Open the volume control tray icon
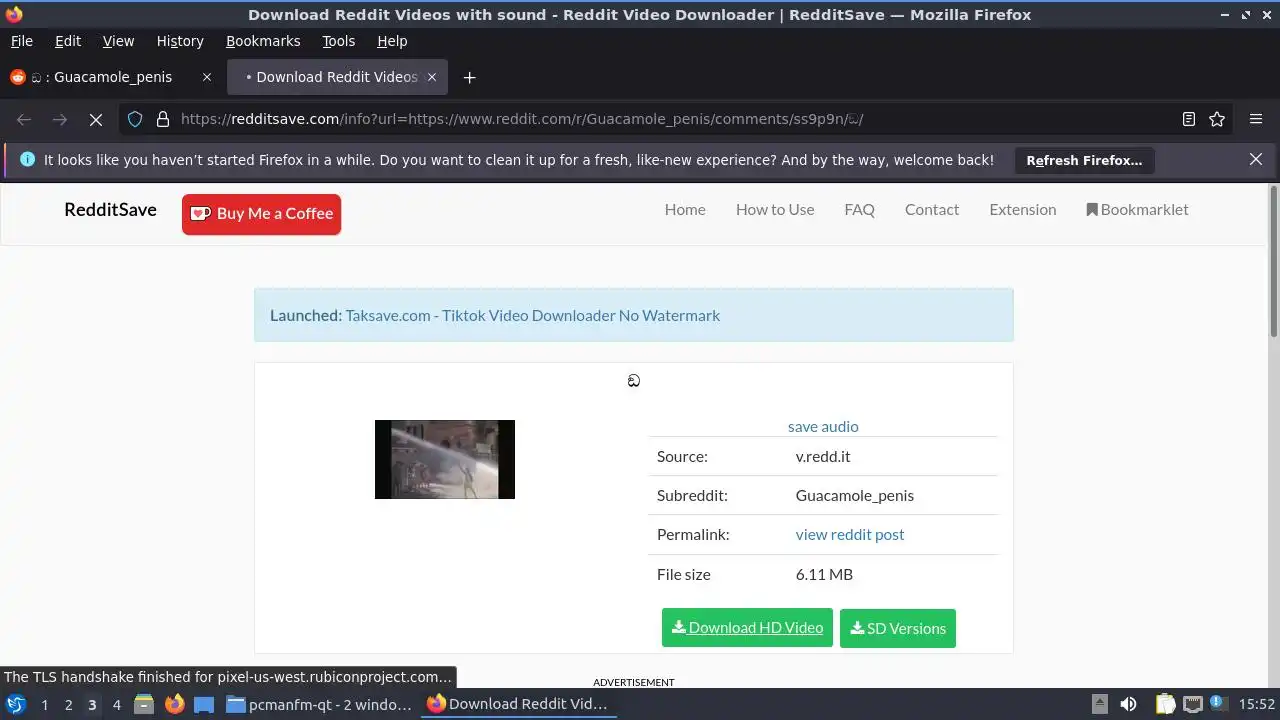The height and width of the screenshot is (720, 1280). pyautogui.click(x=1128, y=704)
